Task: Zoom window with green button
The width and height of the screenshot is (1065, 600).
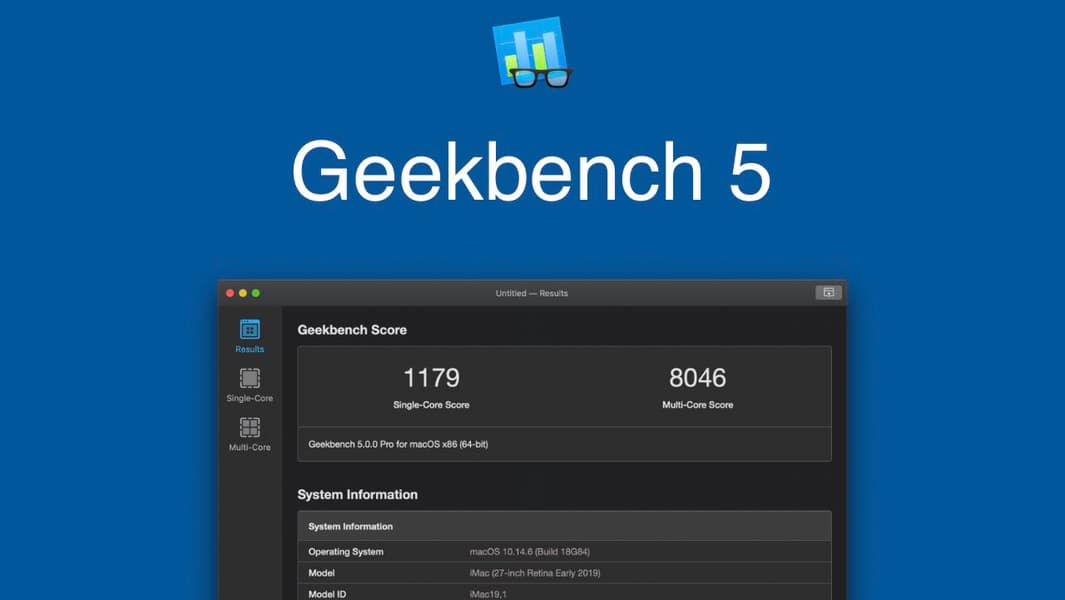Action: (256, 293)
